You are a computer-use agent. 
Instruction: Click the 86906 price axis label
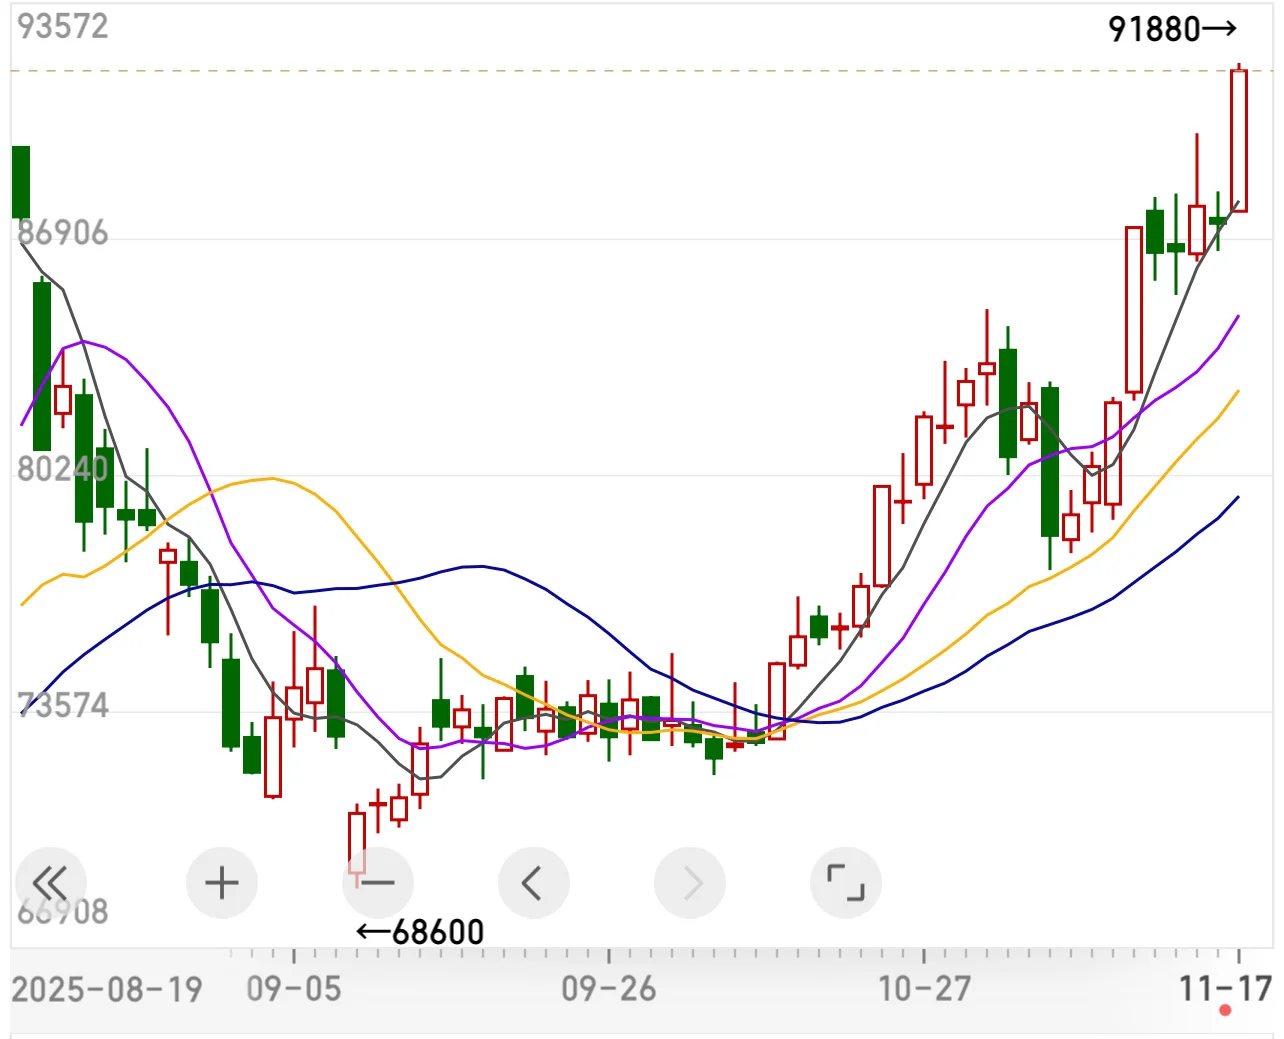tap(62, 232)
